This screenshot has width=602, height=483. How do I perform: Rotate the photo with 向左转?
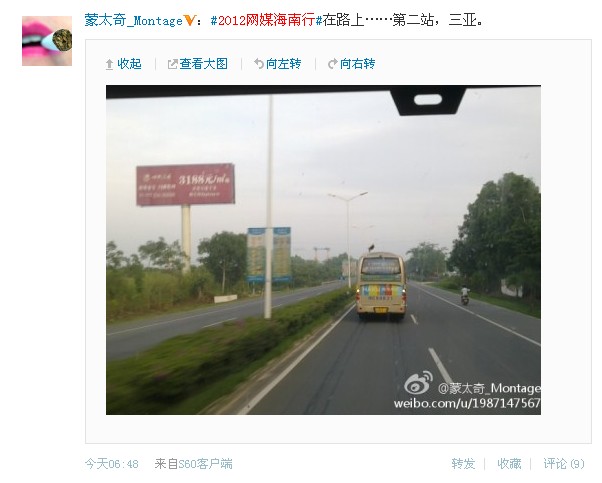click(x=283, y=64)
